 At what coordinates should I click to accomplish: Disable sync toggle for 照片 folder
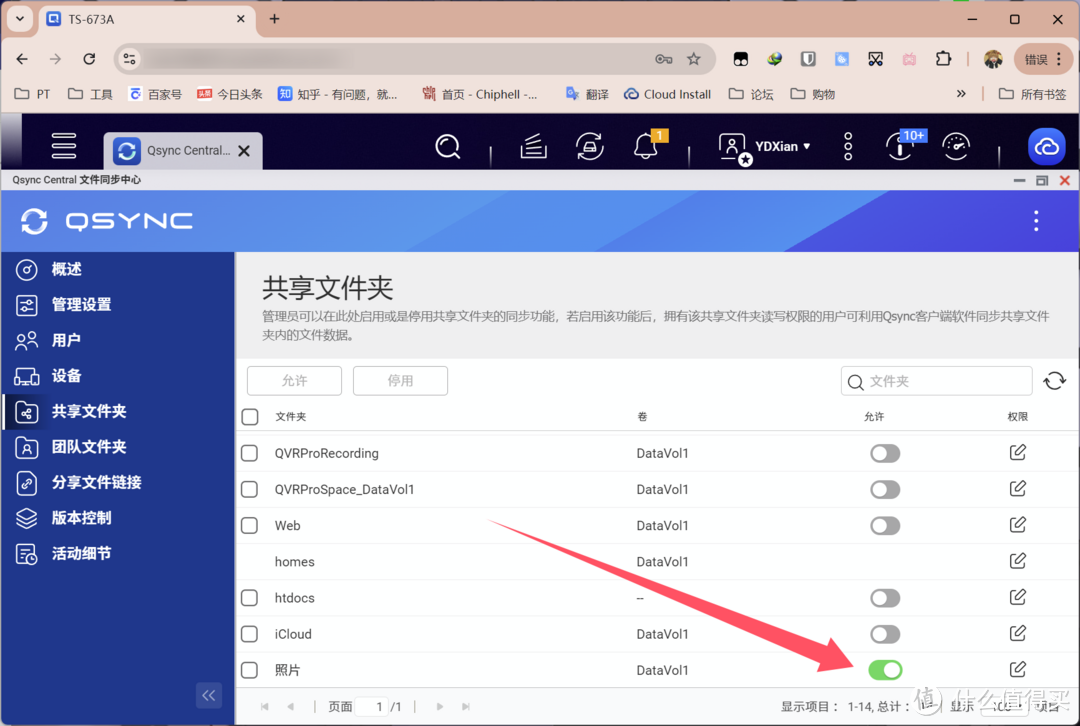click(885, 670)
